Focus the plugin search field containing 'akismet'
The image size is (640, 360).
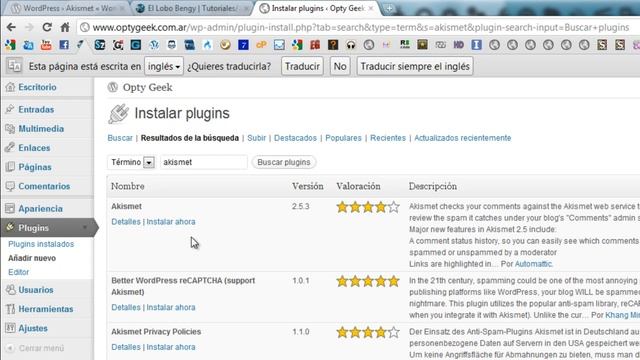[x=203, y=162]
